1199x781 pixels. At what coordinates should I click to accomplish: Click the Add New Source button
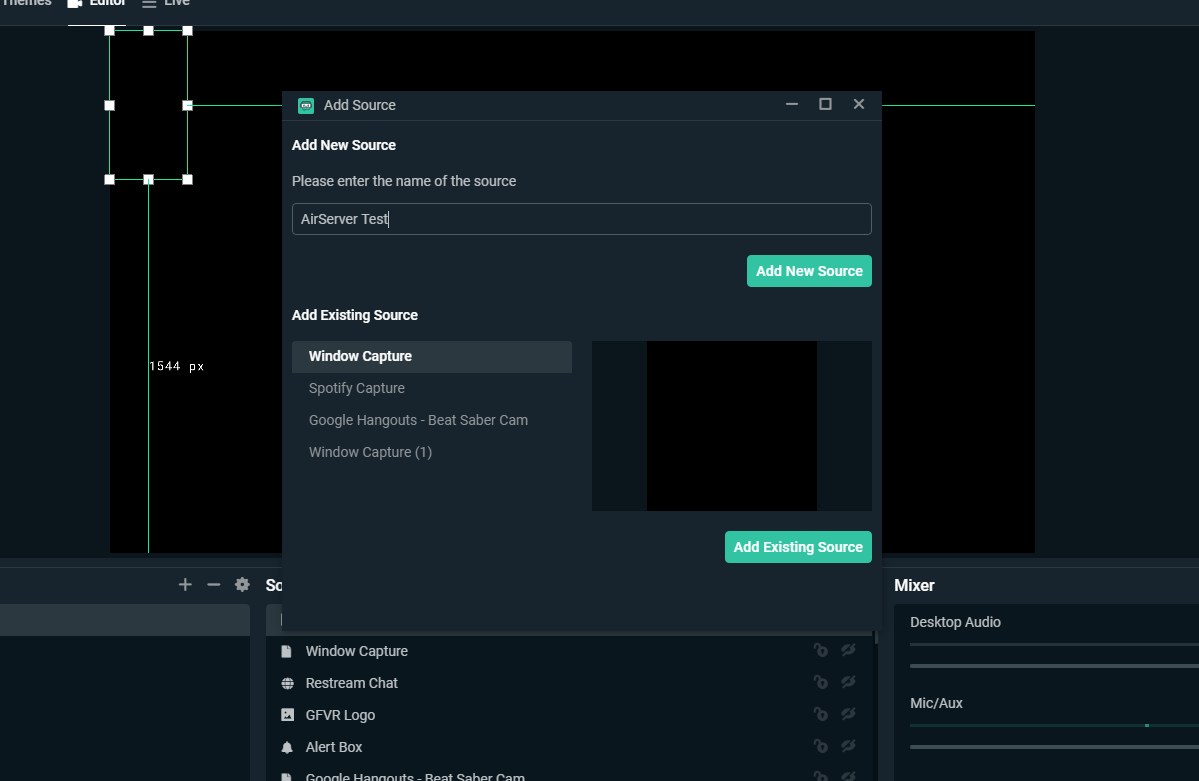point(809,271)
